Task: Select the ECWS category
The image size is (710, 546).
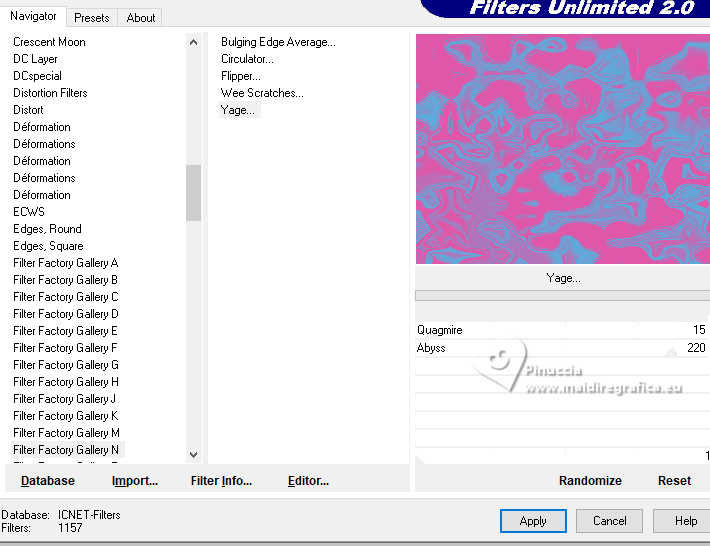Action: (x=29, y=212)
